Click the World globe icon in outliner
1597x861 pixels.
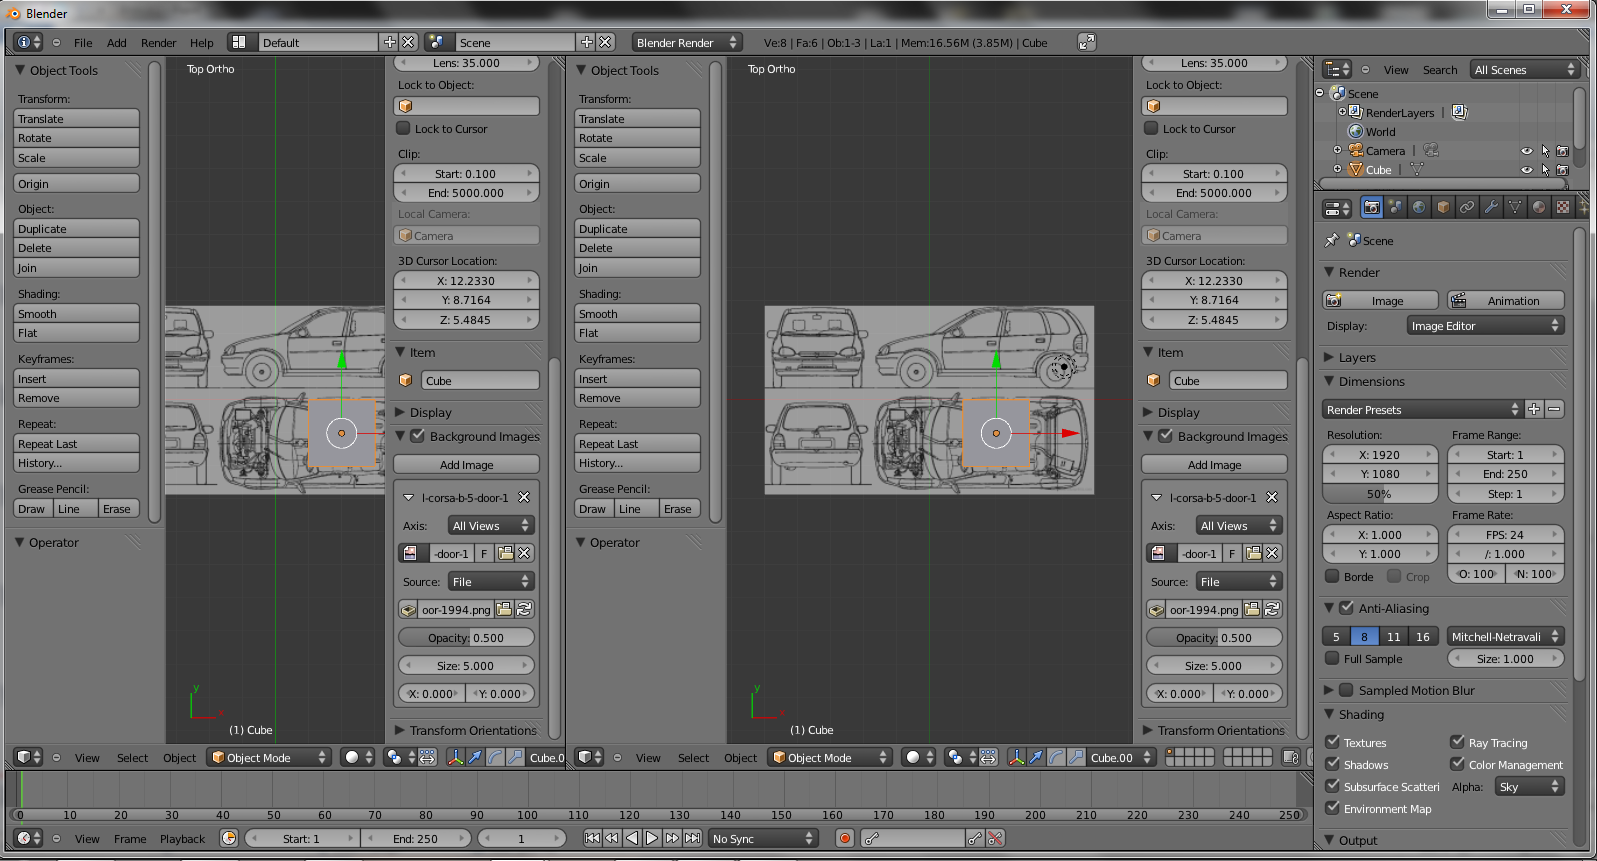[1356, 131]
